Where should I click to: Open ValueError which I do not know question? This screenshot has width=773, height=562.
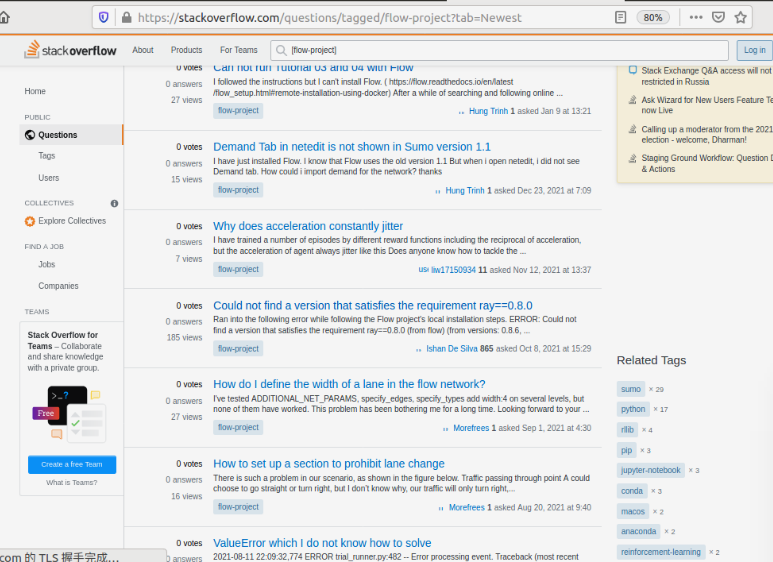(322, 543)
